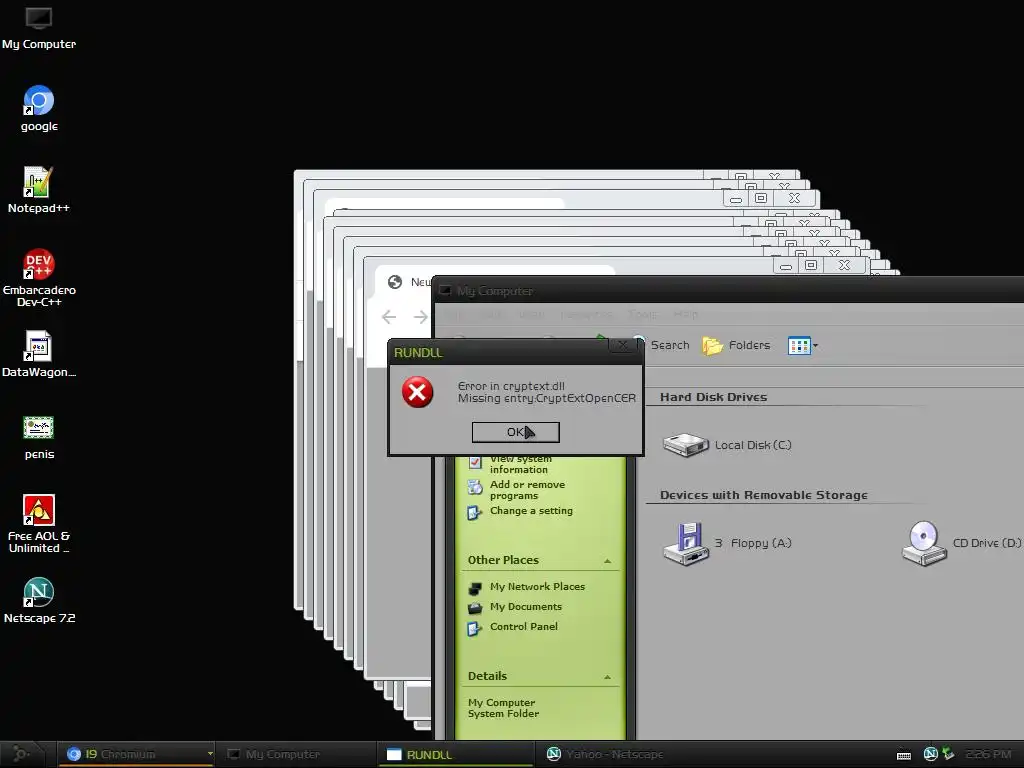The image size is (1024, 768).
Task: Click the Folders toolbar button
Action: tap(736, 345)
